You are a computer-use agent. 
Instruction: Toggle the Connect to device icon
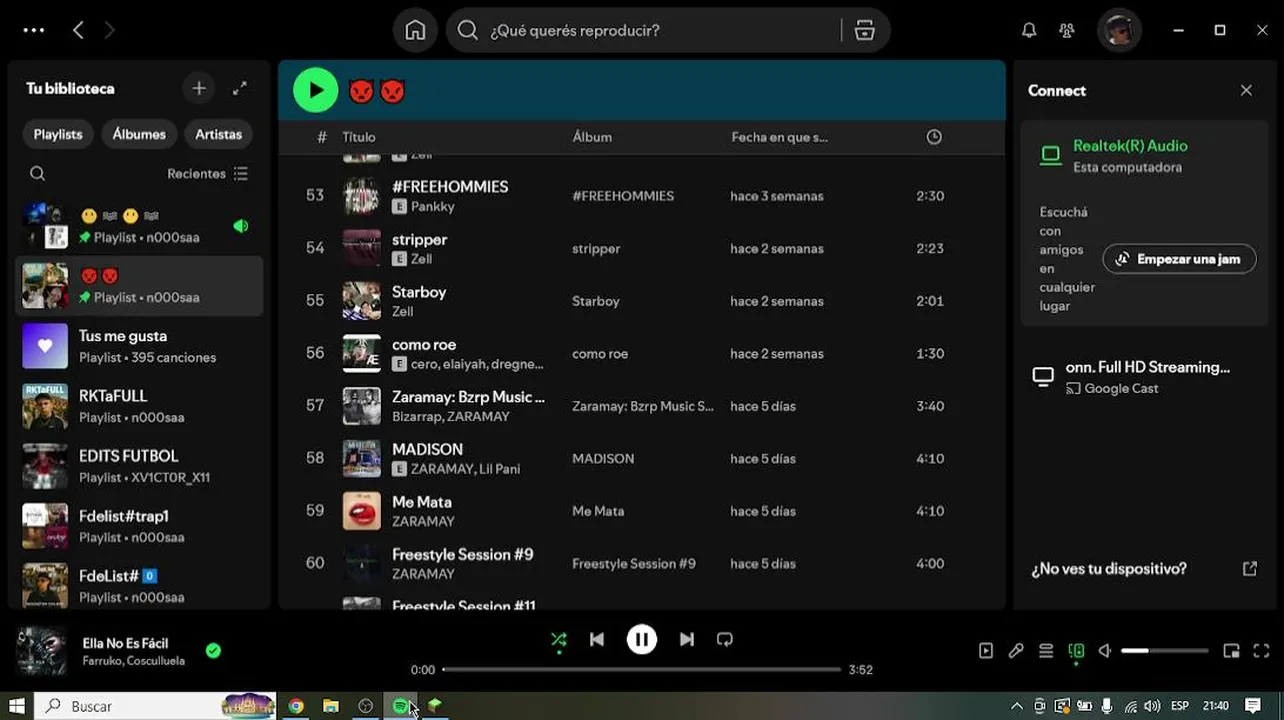1076,651
